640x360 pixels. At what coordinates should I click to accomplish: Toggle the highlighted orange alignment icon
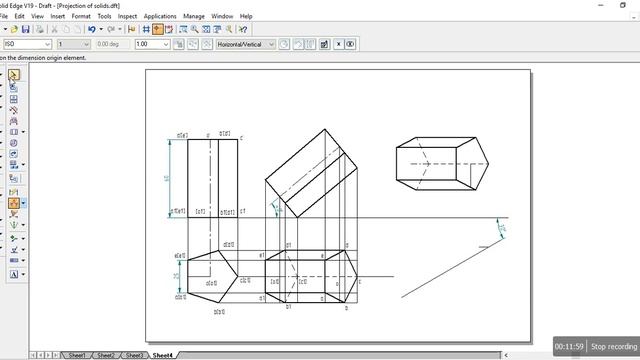pos(158,29)
